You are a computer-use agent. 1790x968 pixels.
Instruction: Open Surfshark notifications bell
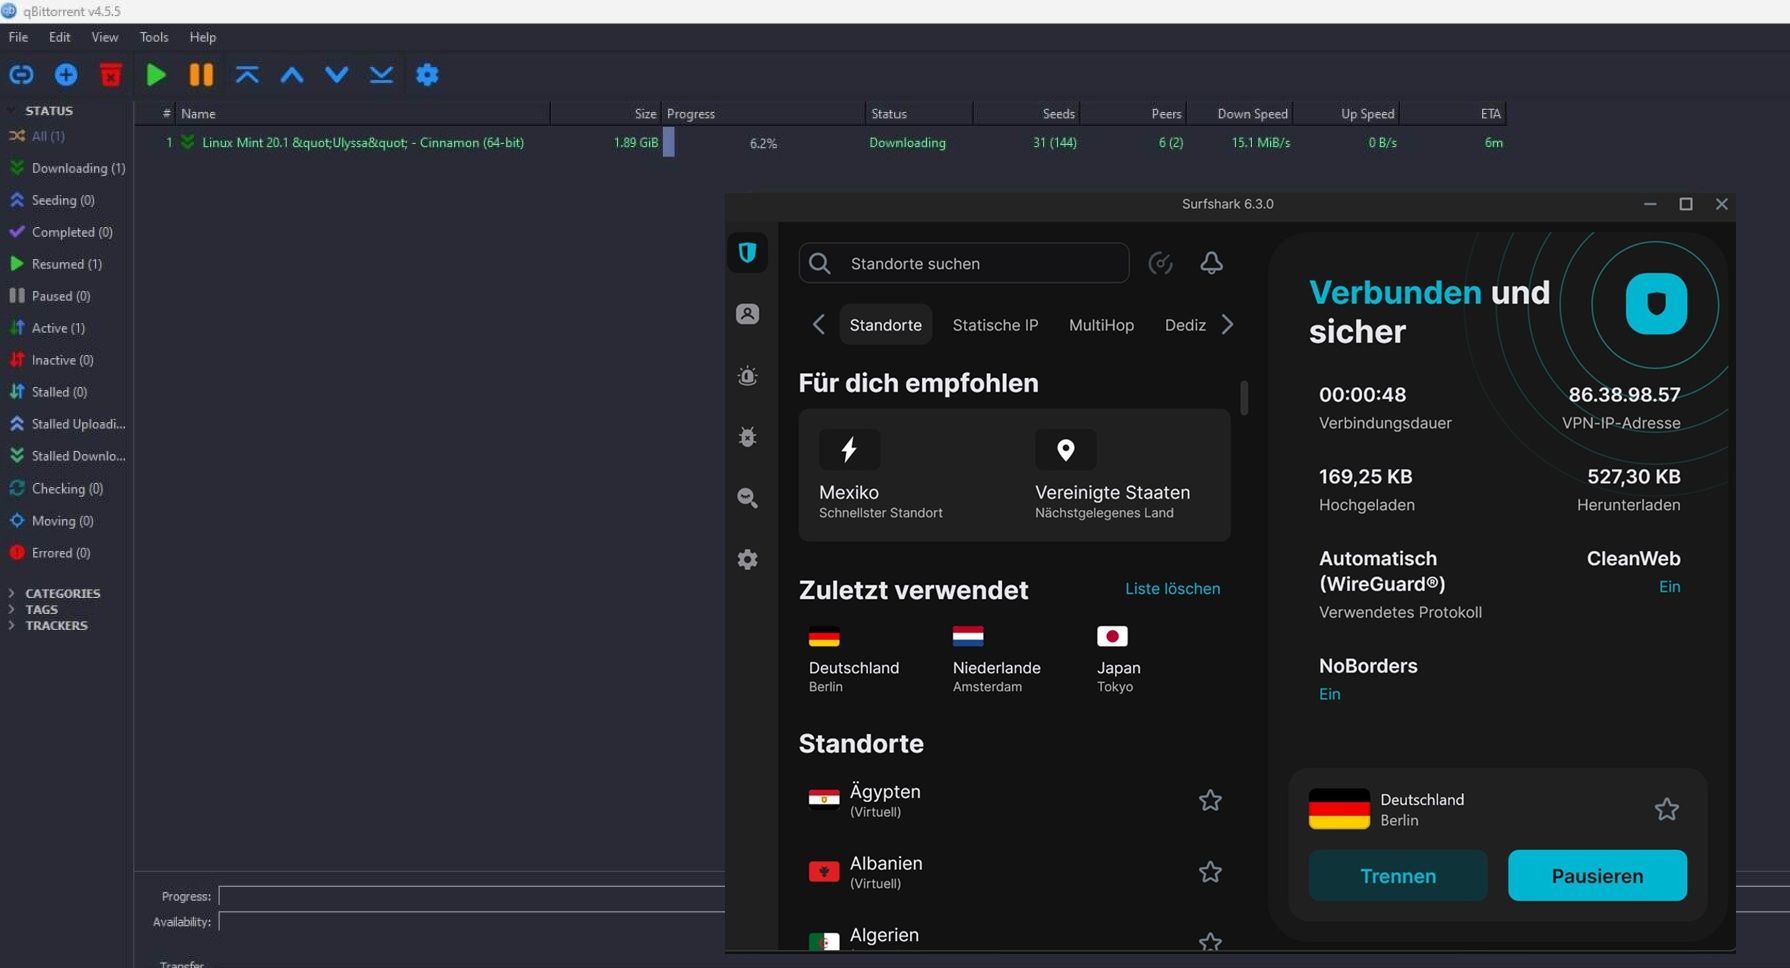click(x=1211, y=262)
